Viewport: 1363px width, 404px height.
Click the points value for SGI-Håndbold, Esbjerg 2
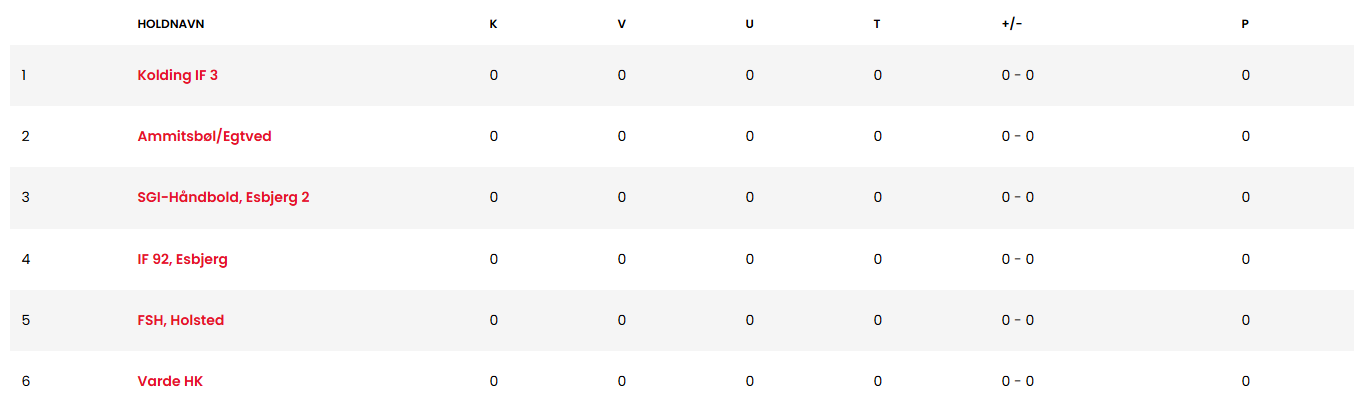[x=1246, y=197]
